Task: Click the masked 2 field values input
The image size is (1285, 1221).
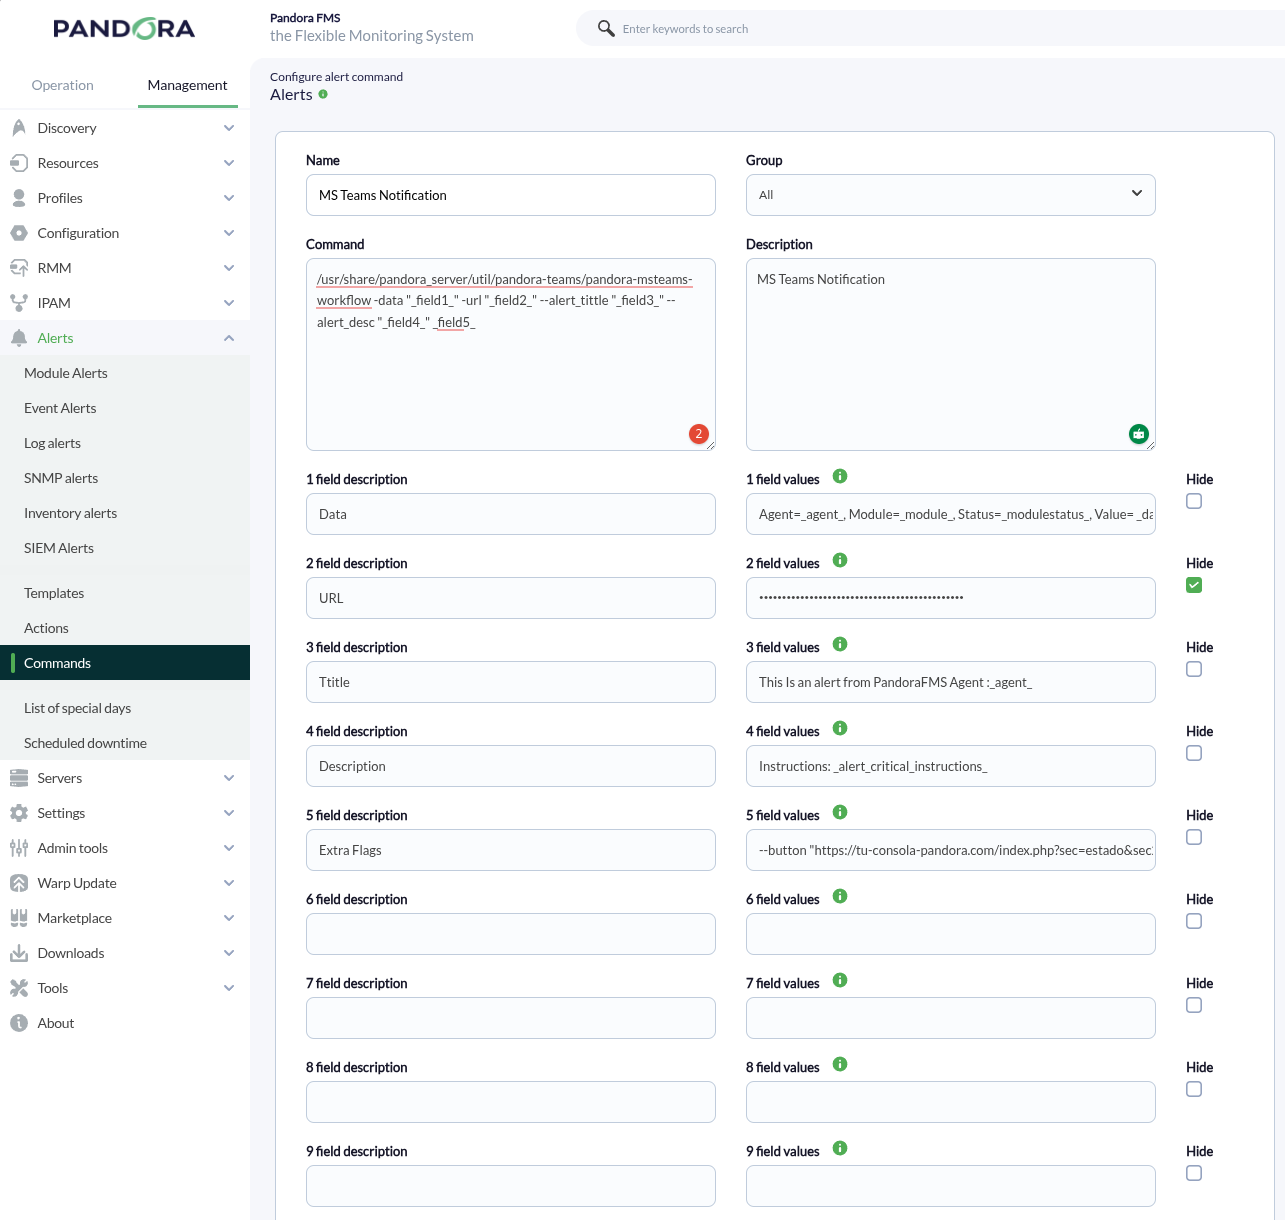Action: point(951,598)
